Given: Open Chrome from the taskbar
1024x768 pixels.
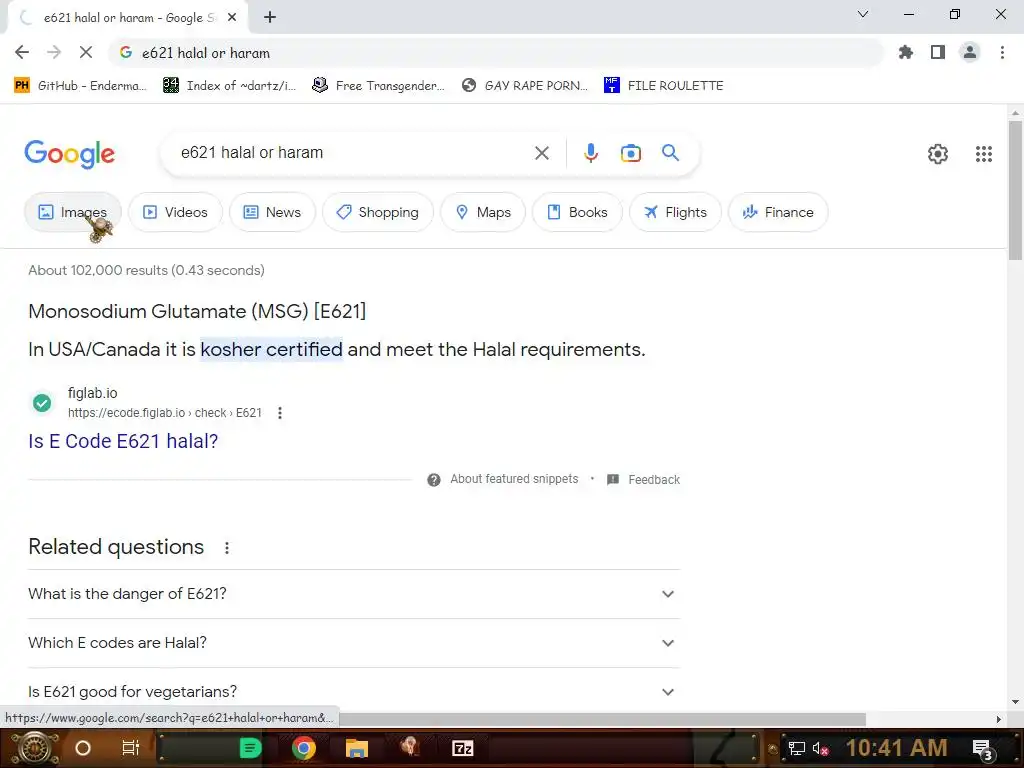Looking at the screenshot, I should (x=304, y=748).
